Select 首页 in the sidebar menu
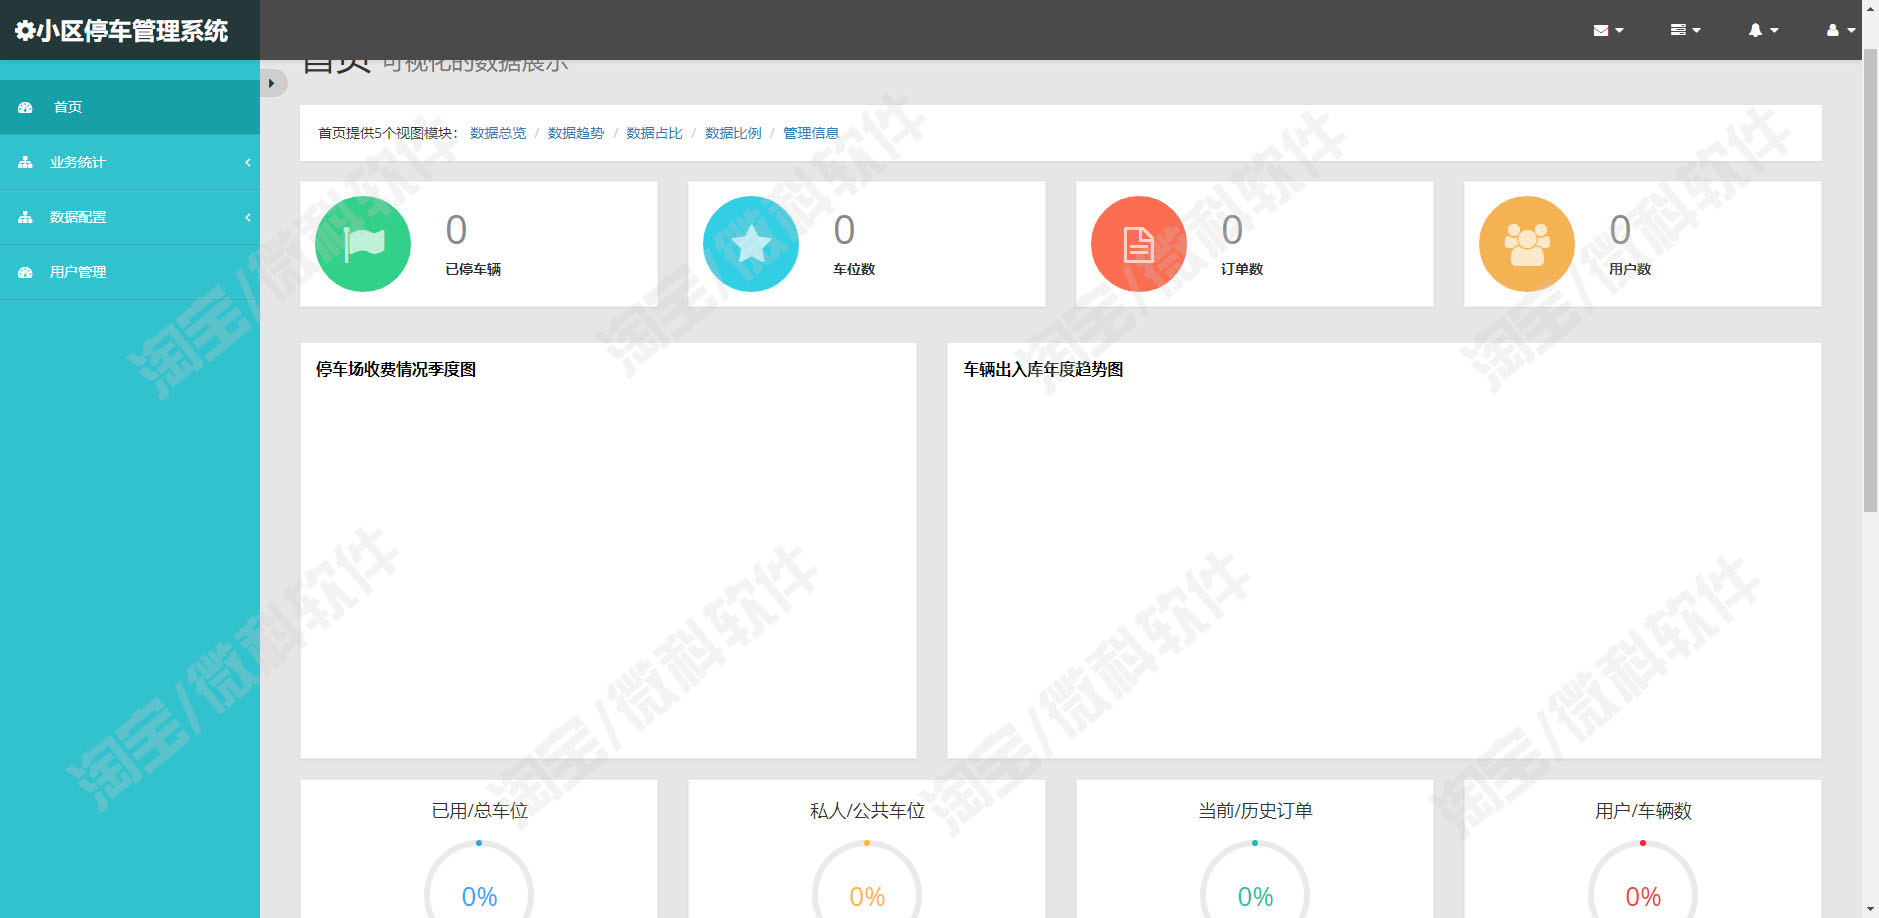Image resolution: width=1879 pixels, height=918 pixels. [130, 107]
